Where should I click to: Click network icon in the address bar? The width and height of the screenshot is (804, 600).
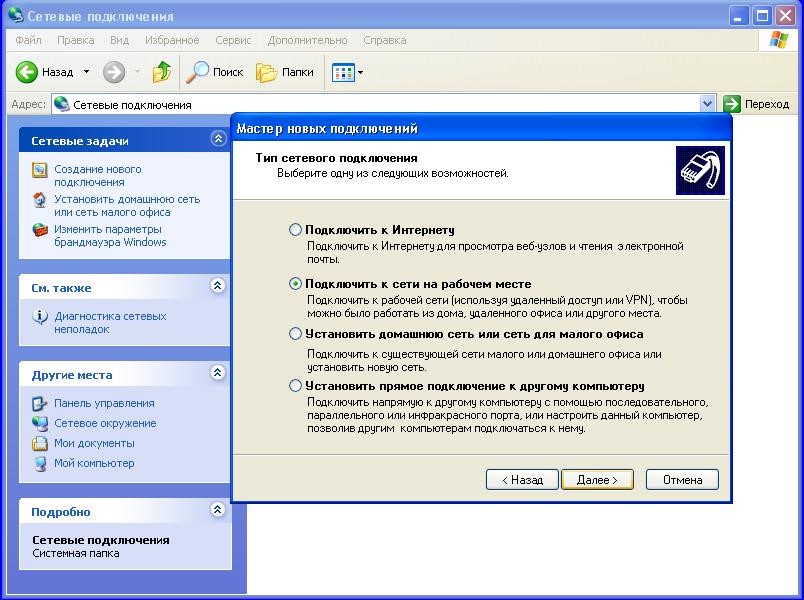[62, 104]
